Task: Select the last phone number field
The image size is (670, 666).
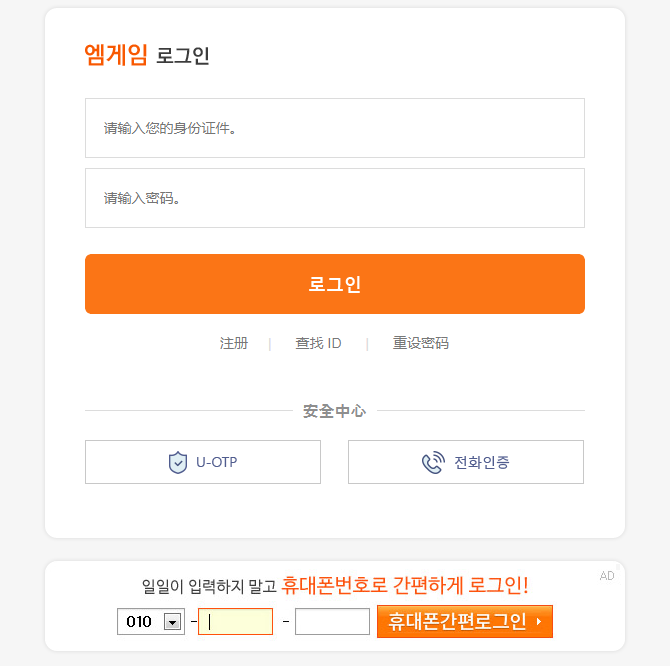Action: 332,621
